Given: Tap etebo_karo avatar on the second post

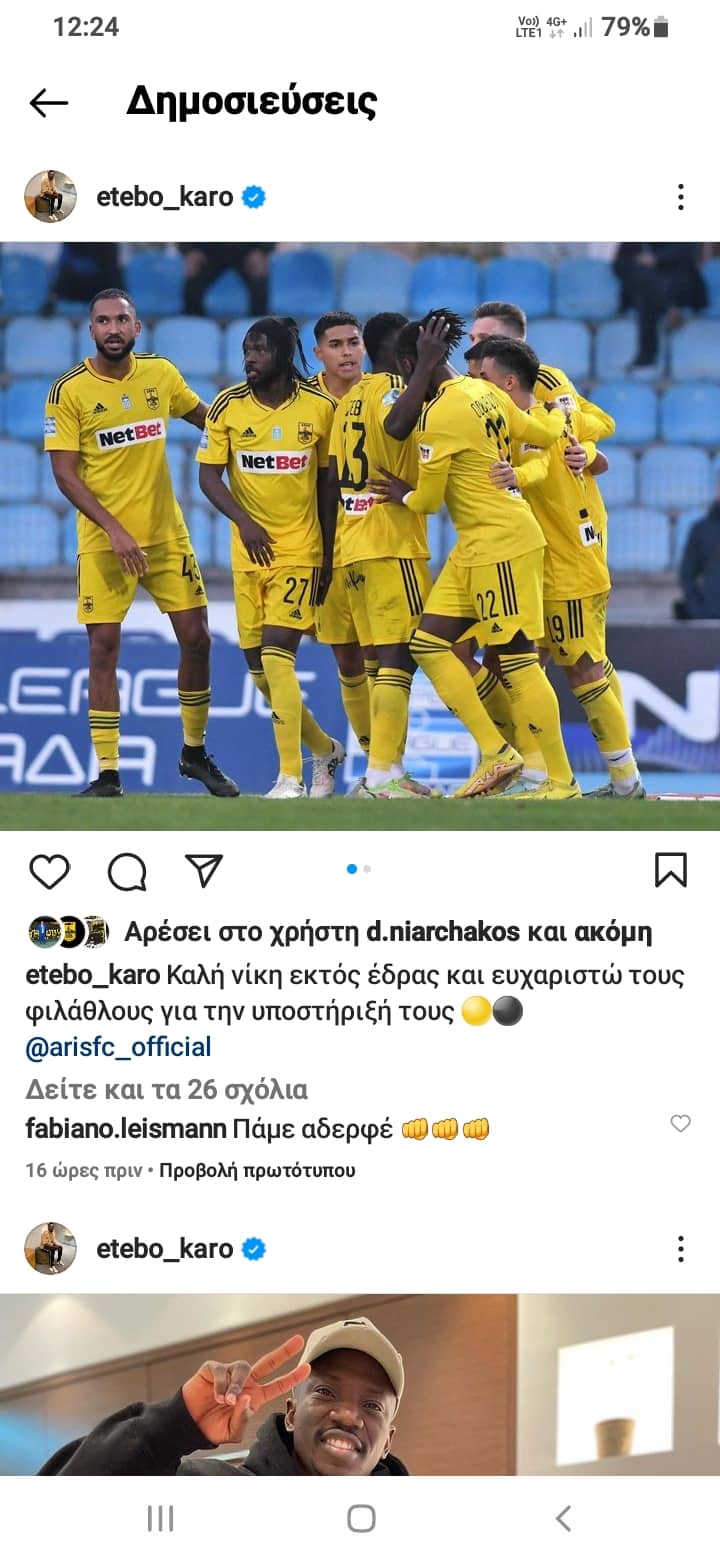Looking at the screenshot, I should click(x=50, y=1248).
